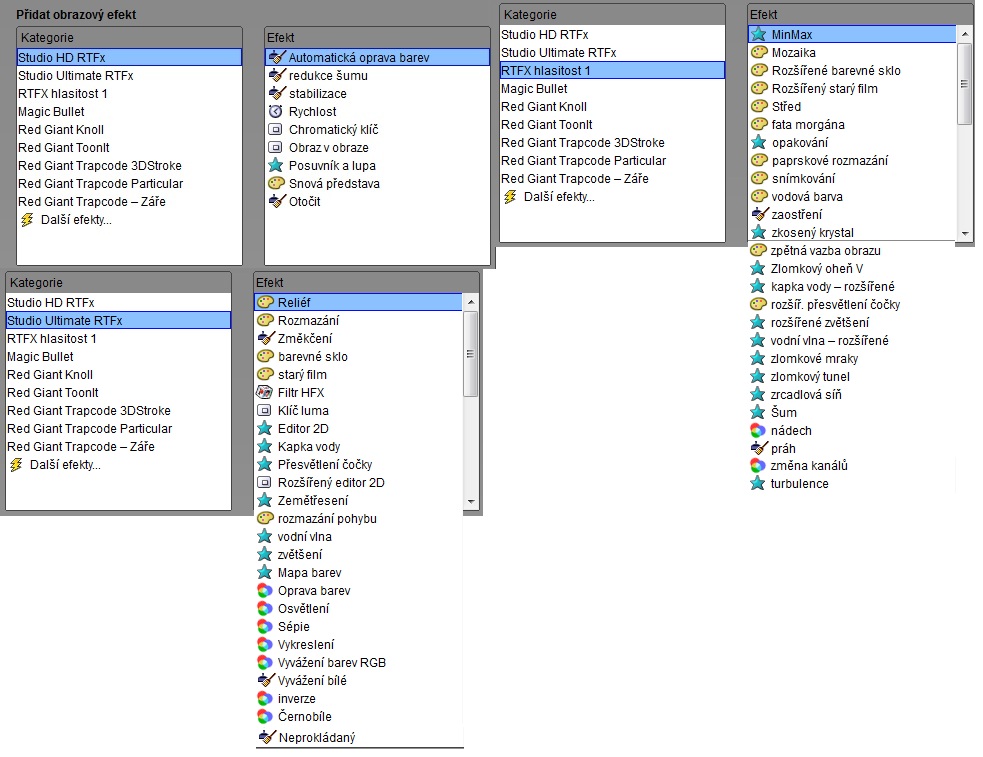Click the Klíč luma icon
Viewport: 983px width, 757px height.
coord(265,411)
